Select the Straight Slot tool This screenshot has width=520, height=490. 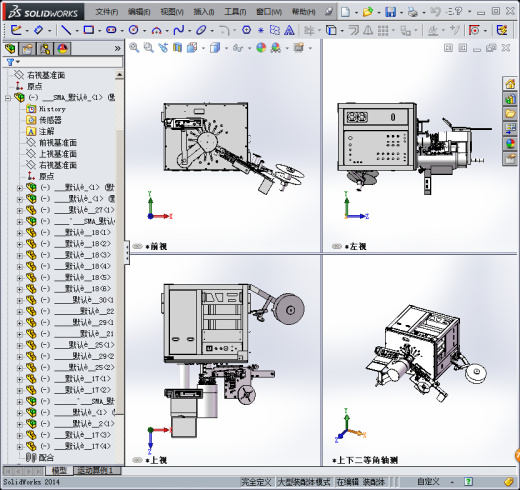pyautogui.click(x=111, y=30)
